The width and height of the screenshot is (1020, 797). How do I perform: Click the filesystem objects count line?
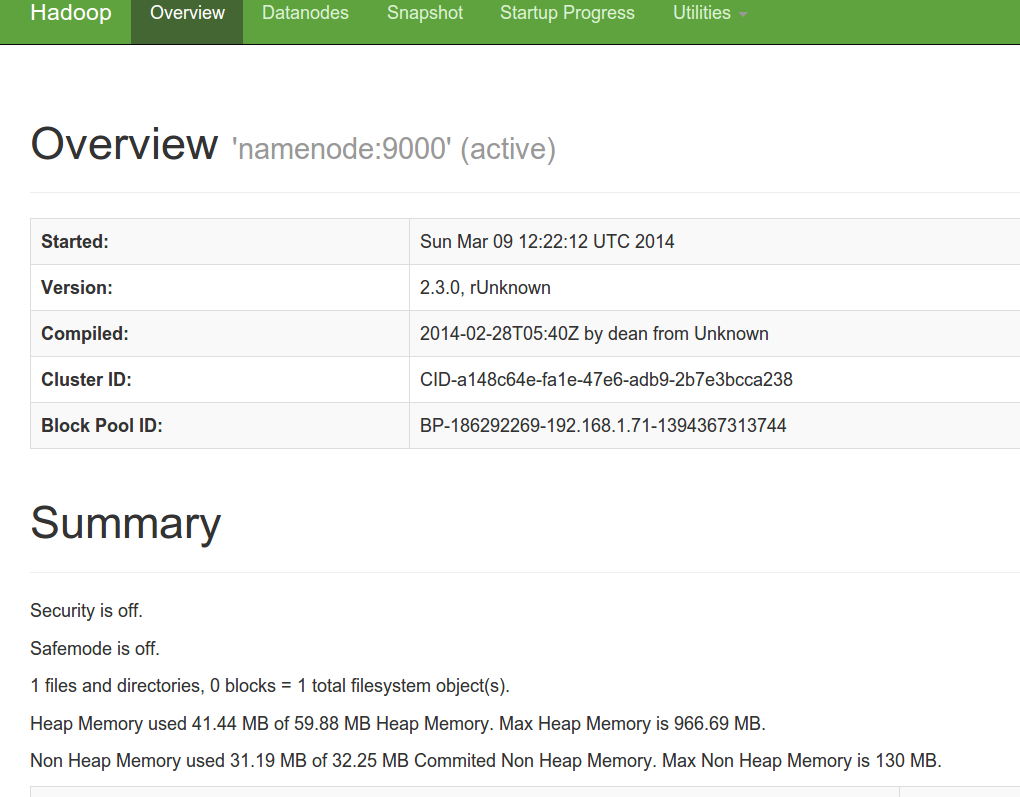coord(270,686)
